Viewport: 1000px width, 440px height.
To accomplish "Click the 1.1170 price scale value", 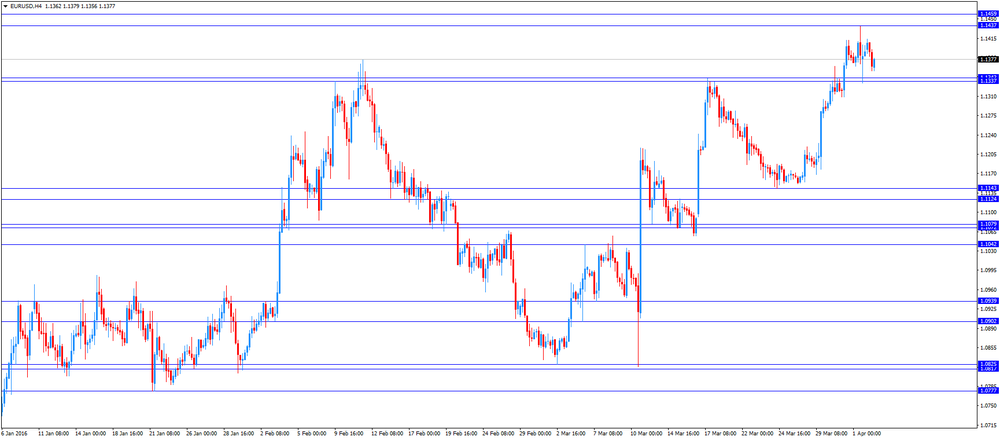I will click(989, 173).
